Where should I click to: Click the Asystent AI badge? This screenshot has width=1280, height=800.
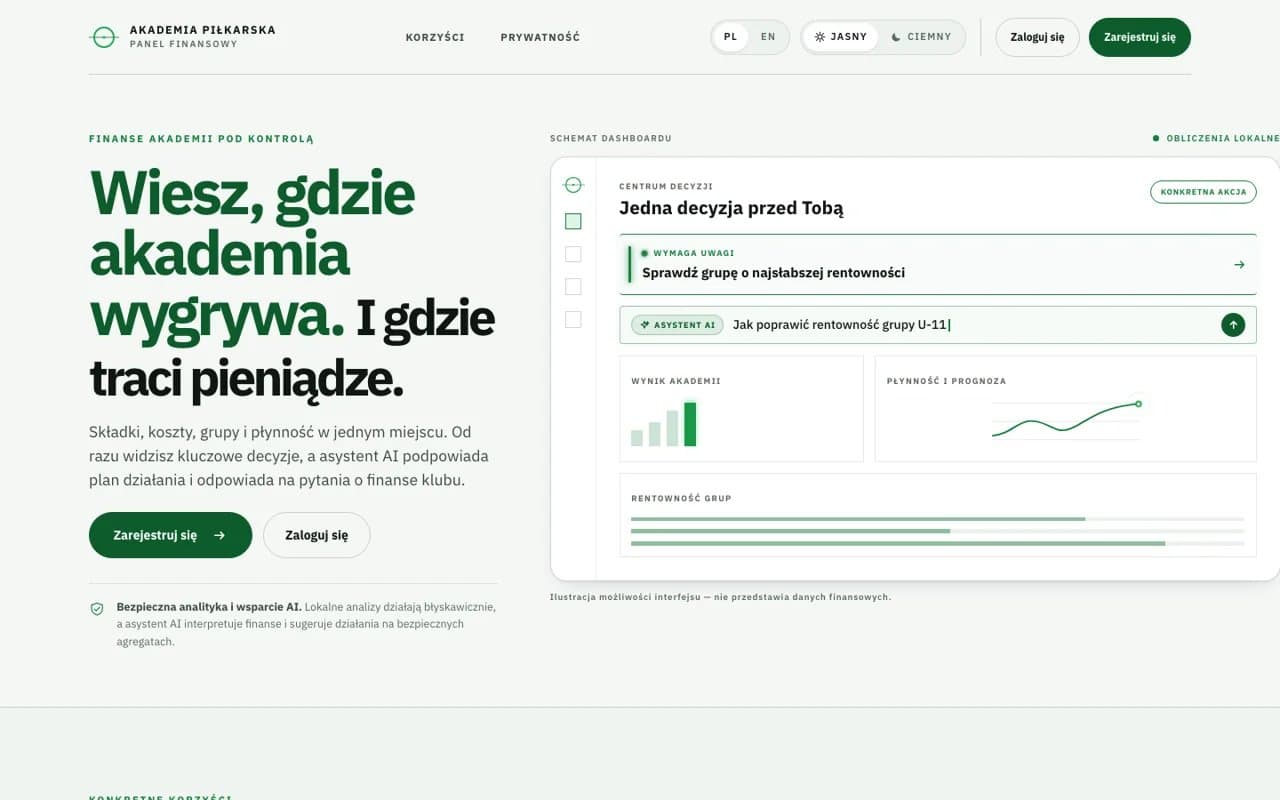click(x=677, y=325)
